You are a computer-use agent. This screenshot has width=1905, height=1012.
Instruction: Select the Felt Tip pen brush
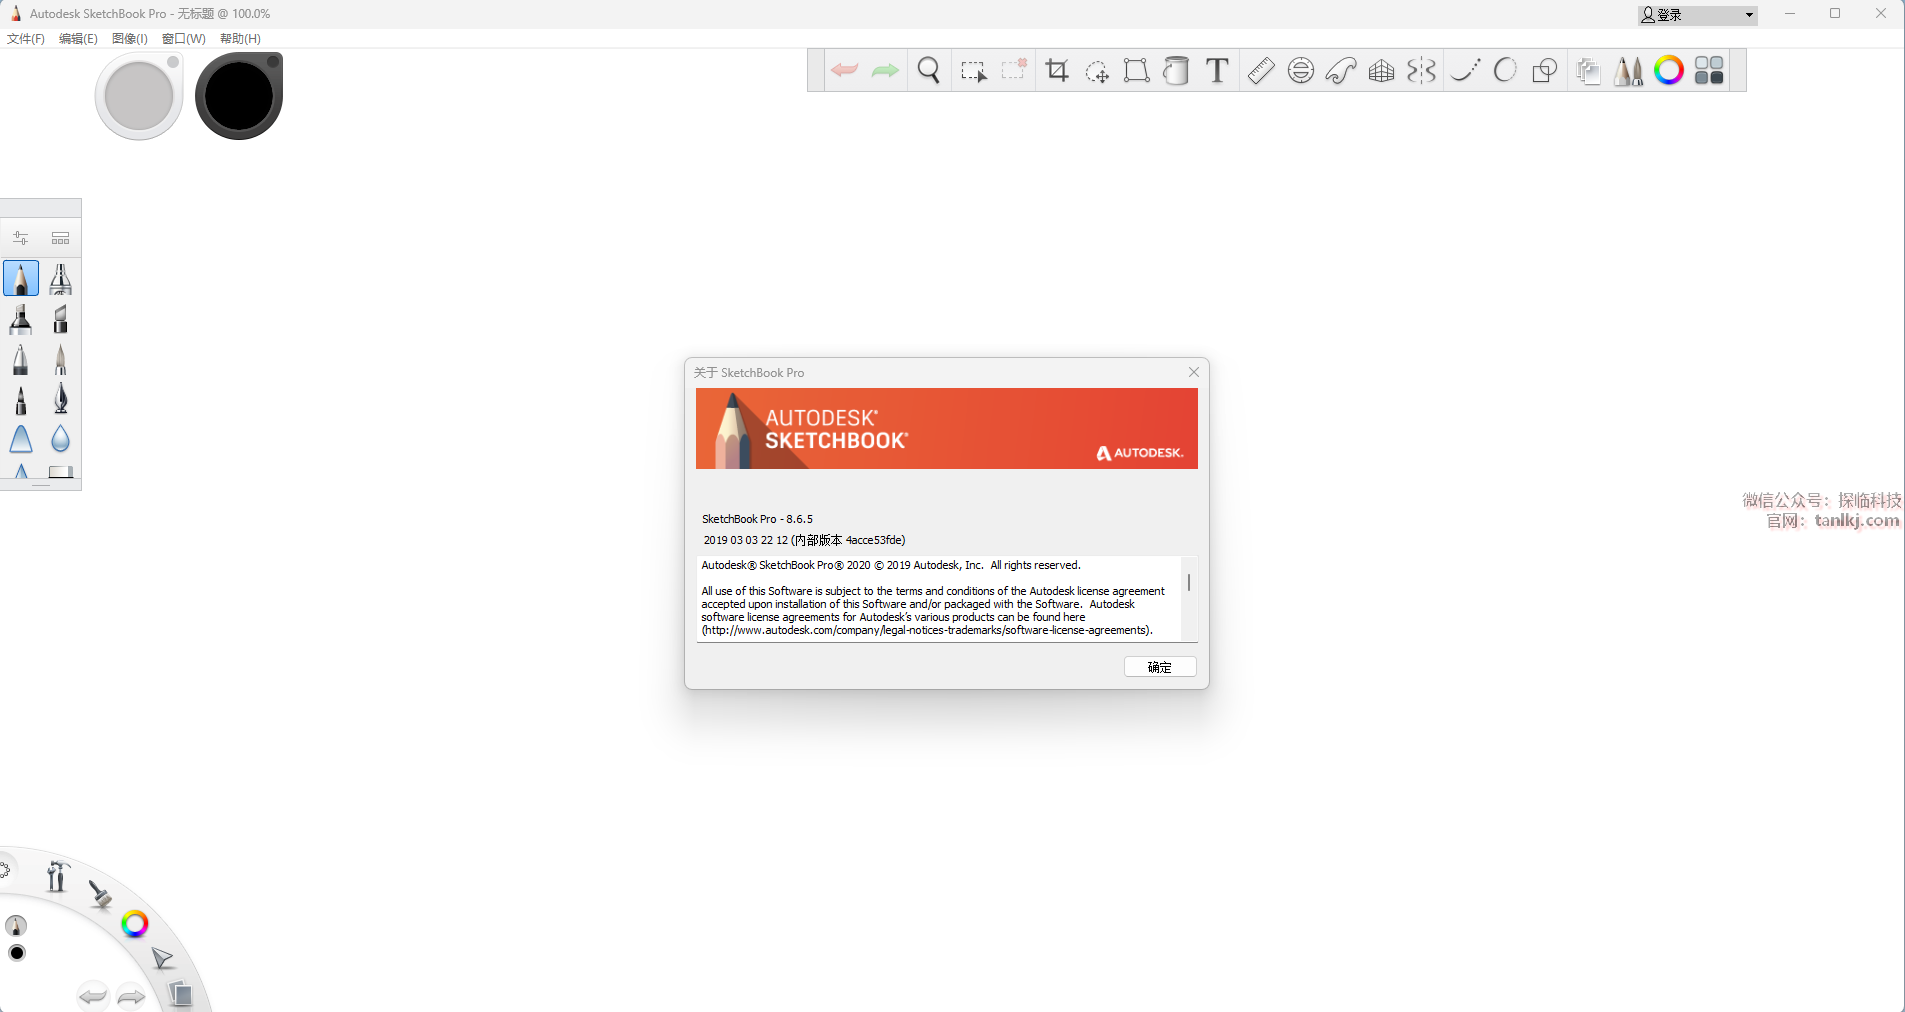(x=21, y=399)
